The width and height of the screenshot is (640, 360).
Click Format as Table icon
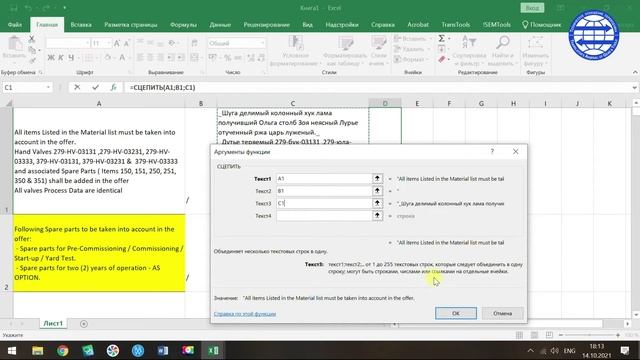click(345, 42)
